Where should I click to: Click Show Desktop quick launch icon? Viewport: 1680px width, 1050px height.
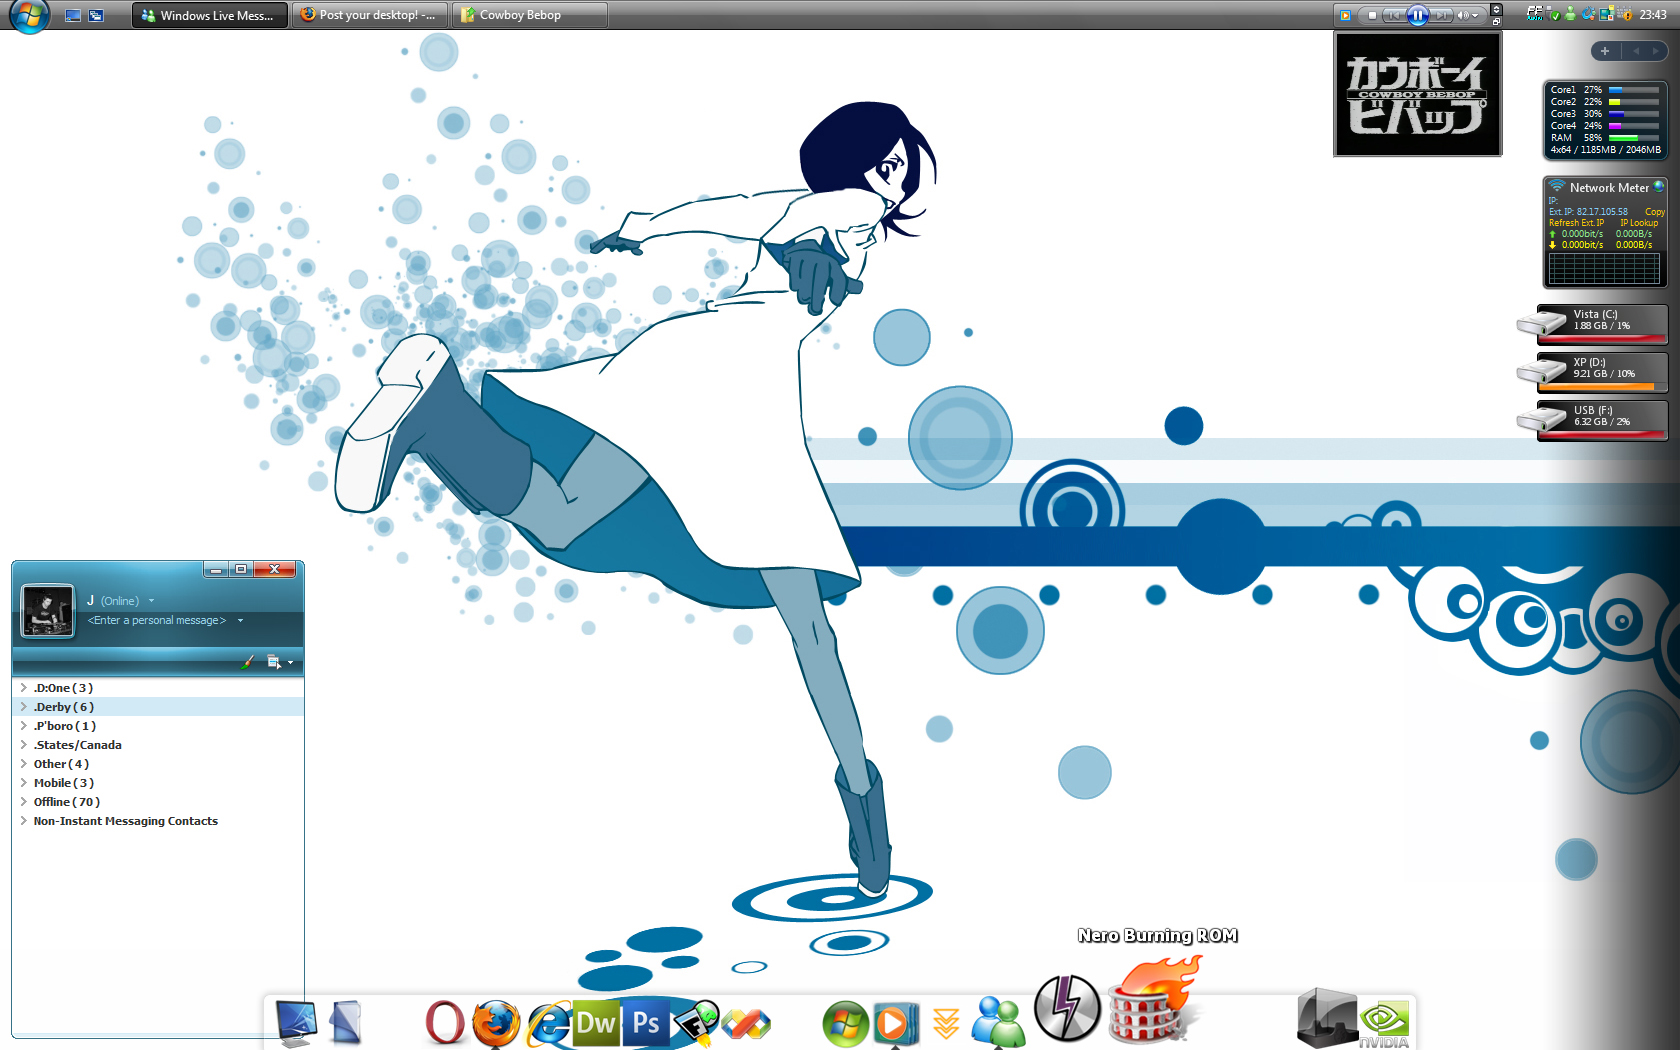(x=73, y=16)
